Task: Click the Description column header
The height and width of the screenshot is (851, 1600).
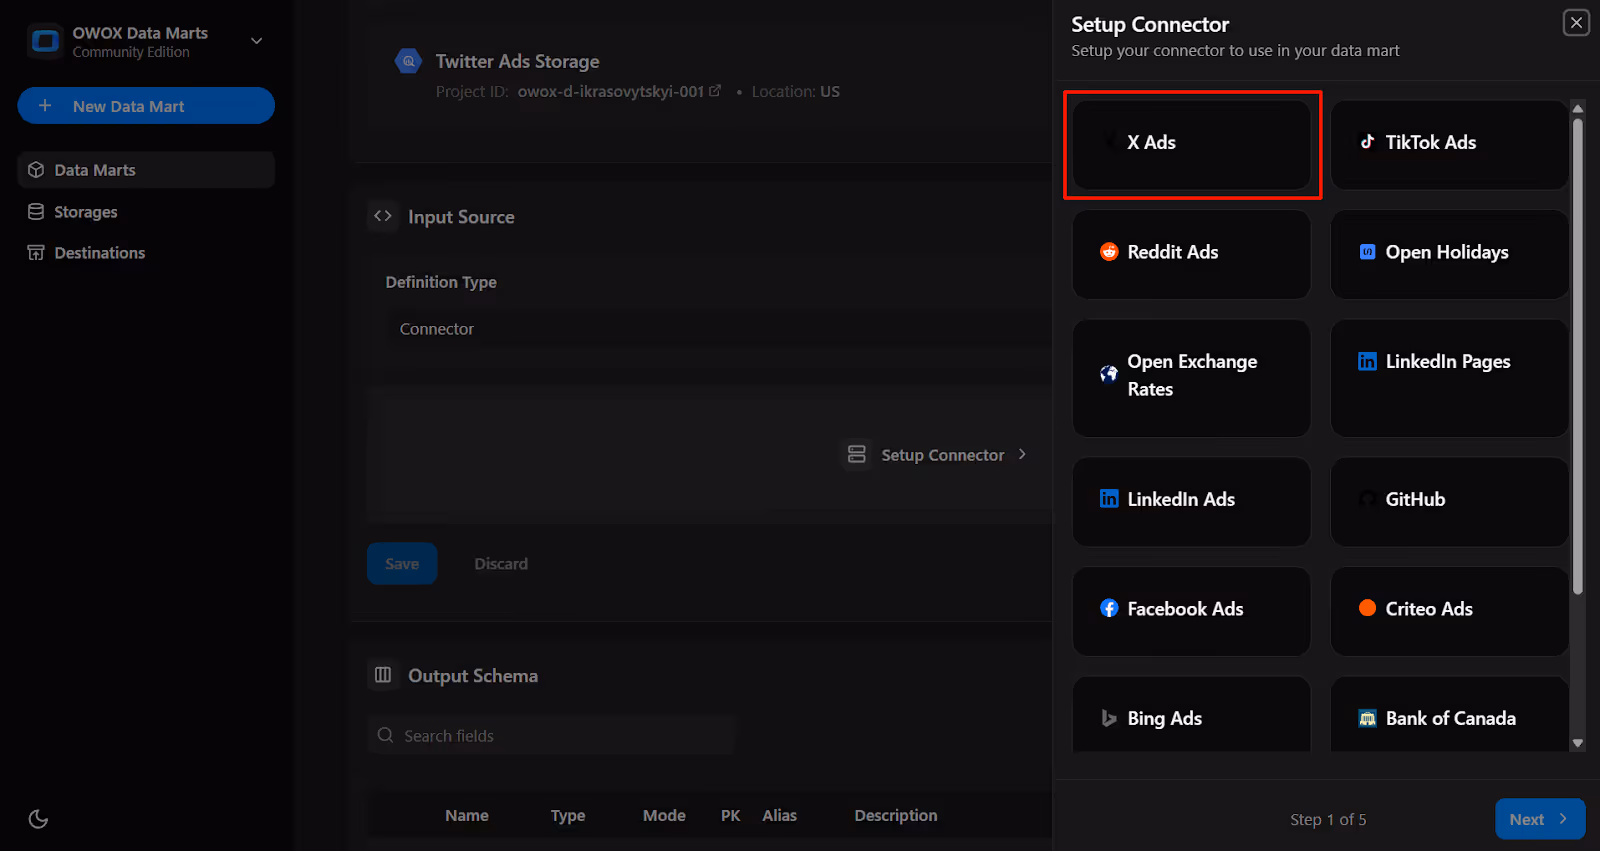Action: [896, 816]
